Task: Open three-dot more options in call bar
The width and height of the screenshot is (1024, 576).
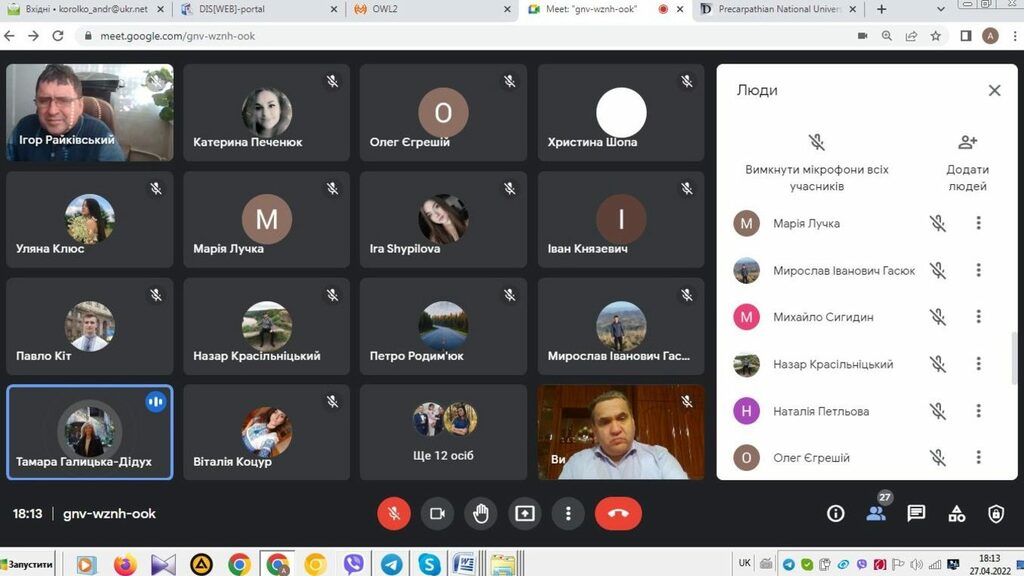Action: pos(568,513)
